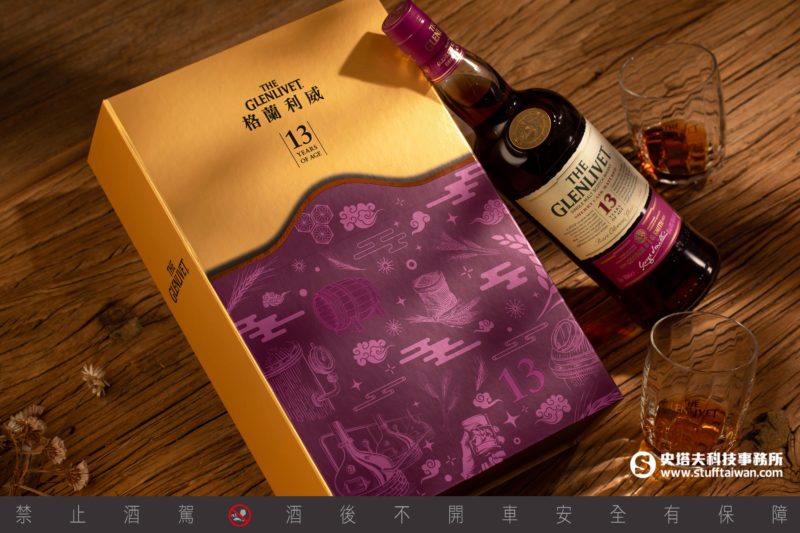Click the purple "13" on the box pattern
Screen dimensions: 800x533
coord(521,380)
